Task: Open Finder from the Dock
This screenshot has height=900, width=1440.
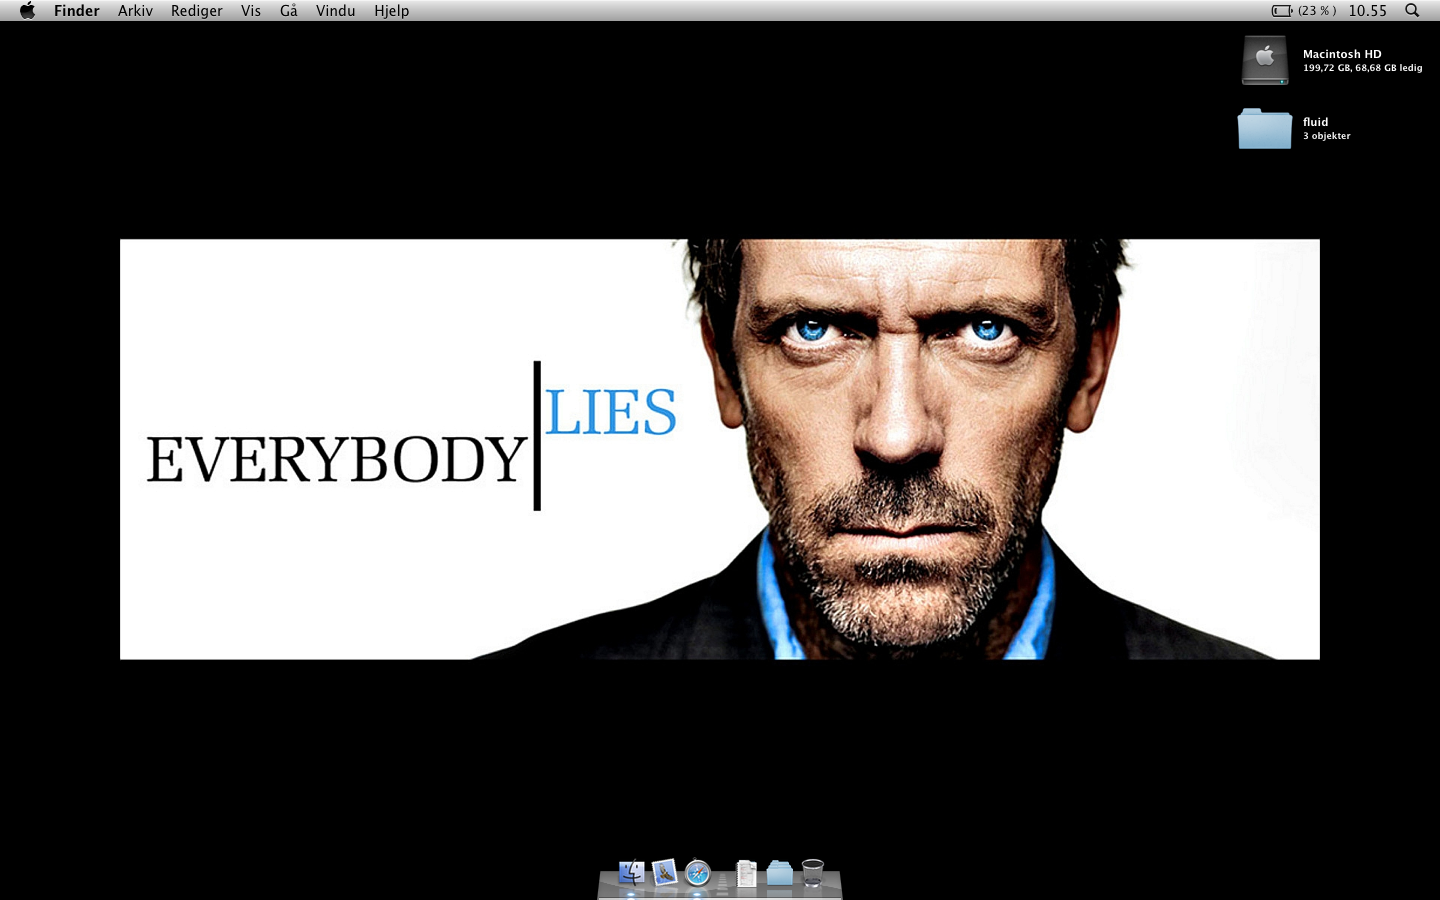Action: (x=631, y=873)
